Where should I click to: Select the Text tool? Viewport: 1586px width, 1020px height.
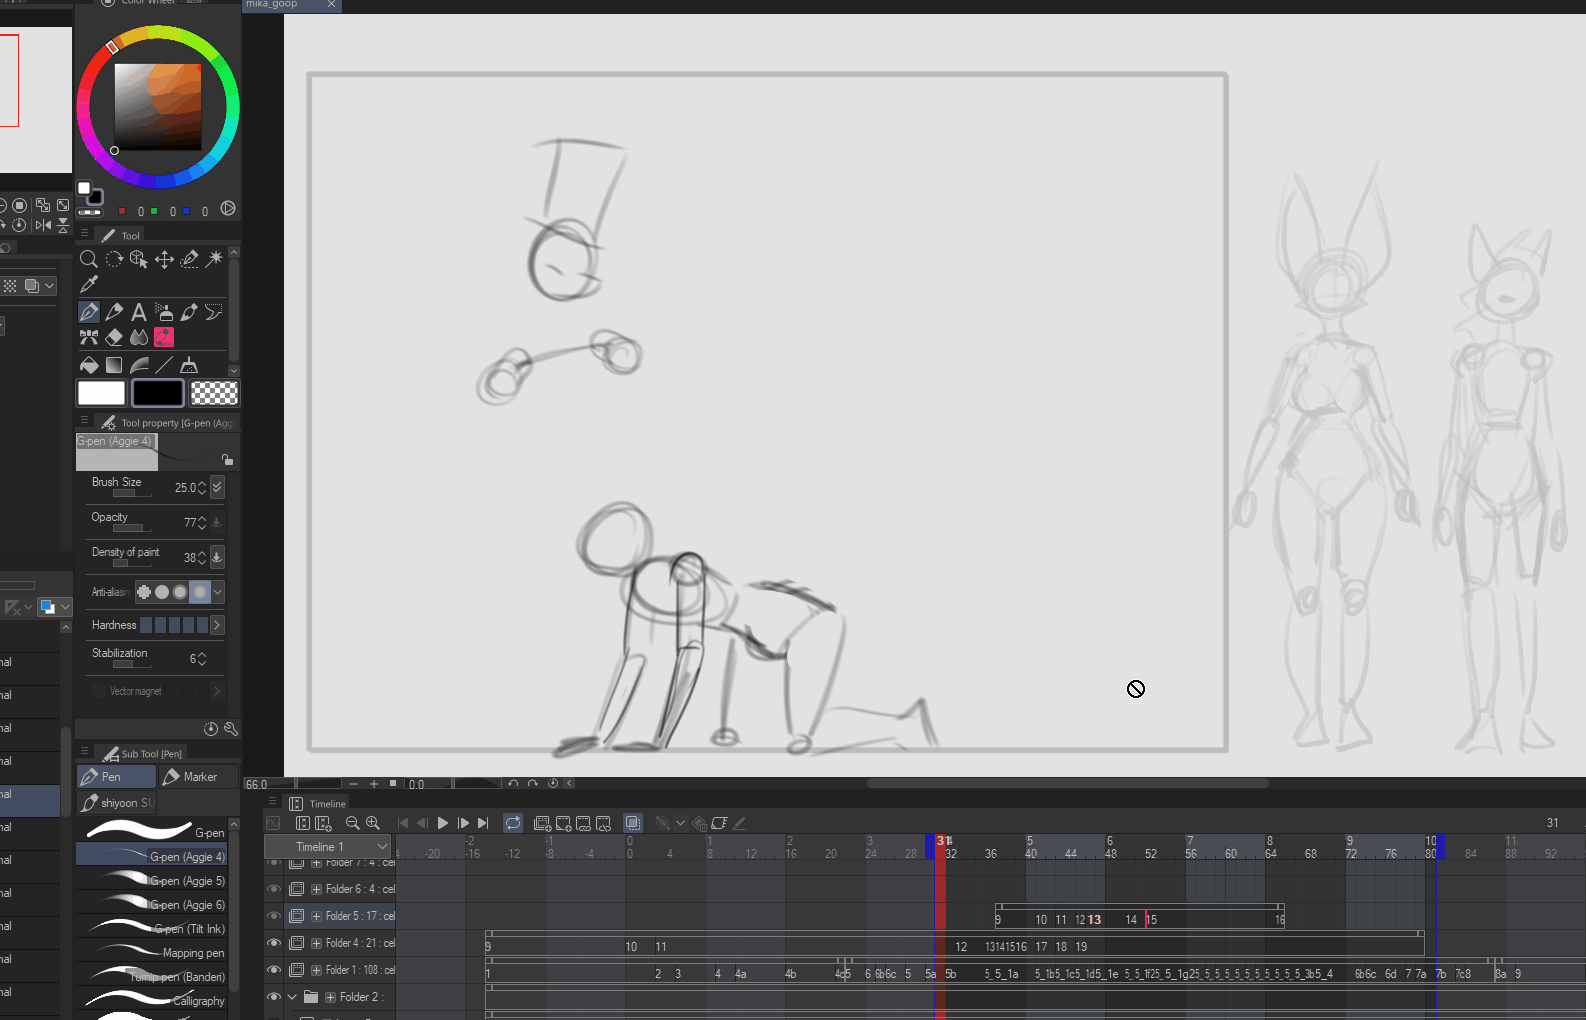point(139,312)
